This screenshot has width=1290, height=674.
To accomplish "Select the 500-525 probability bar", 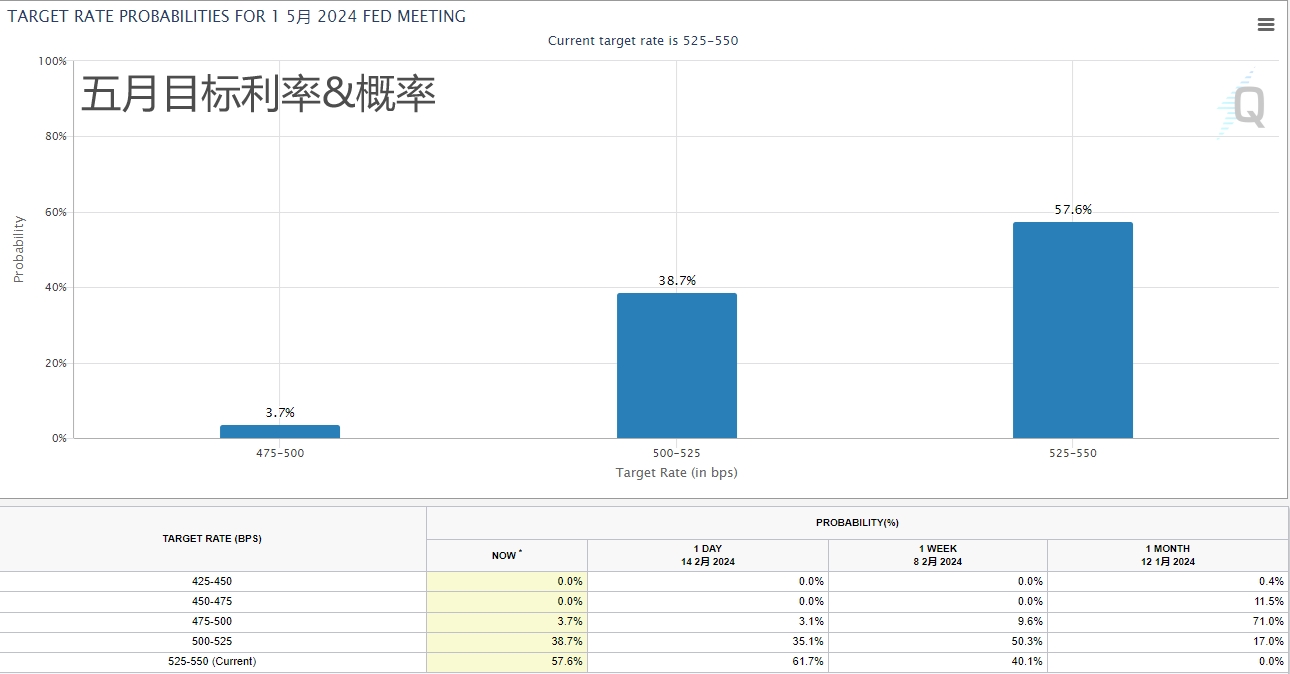I will point(677,366).
